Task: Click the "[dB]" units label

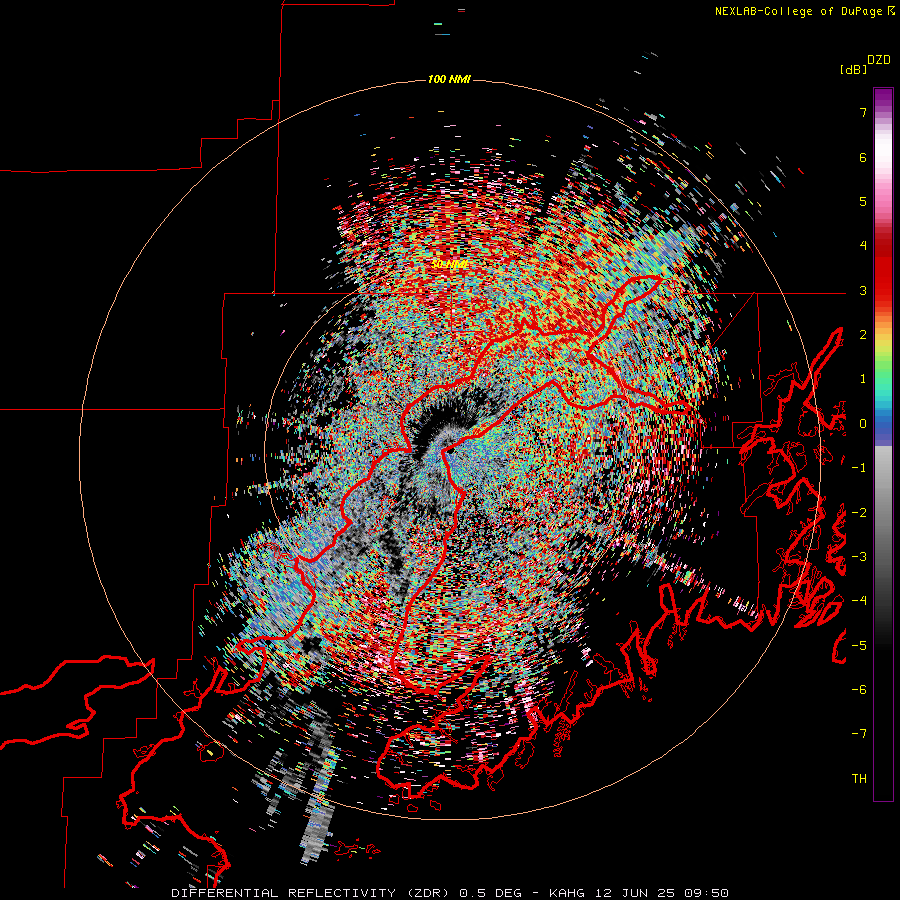Action: pyautogui.click(x=853, y=70)
